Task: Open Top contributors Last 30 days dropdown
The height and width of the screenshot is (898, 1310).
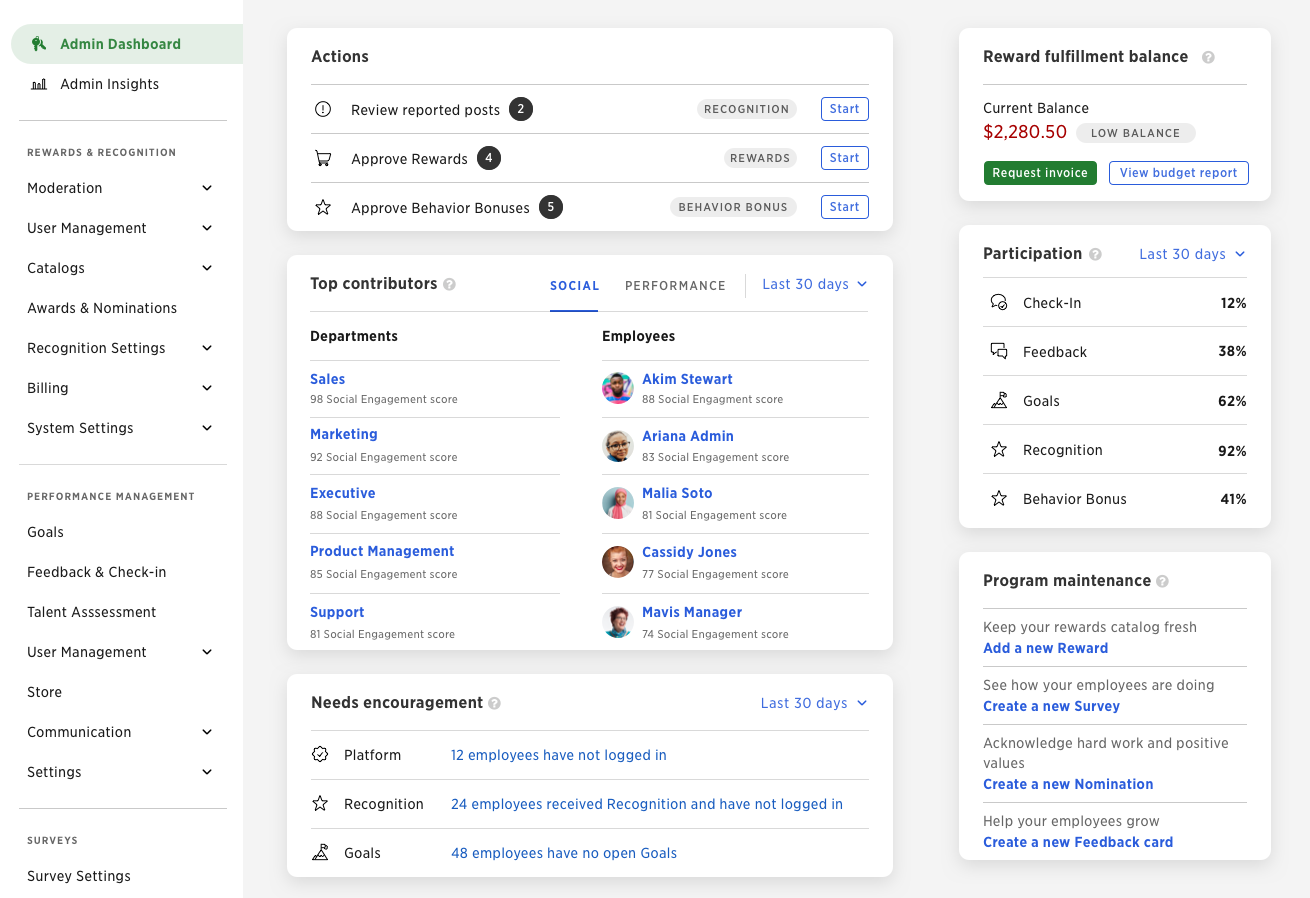Action: (x=815, y=284)
